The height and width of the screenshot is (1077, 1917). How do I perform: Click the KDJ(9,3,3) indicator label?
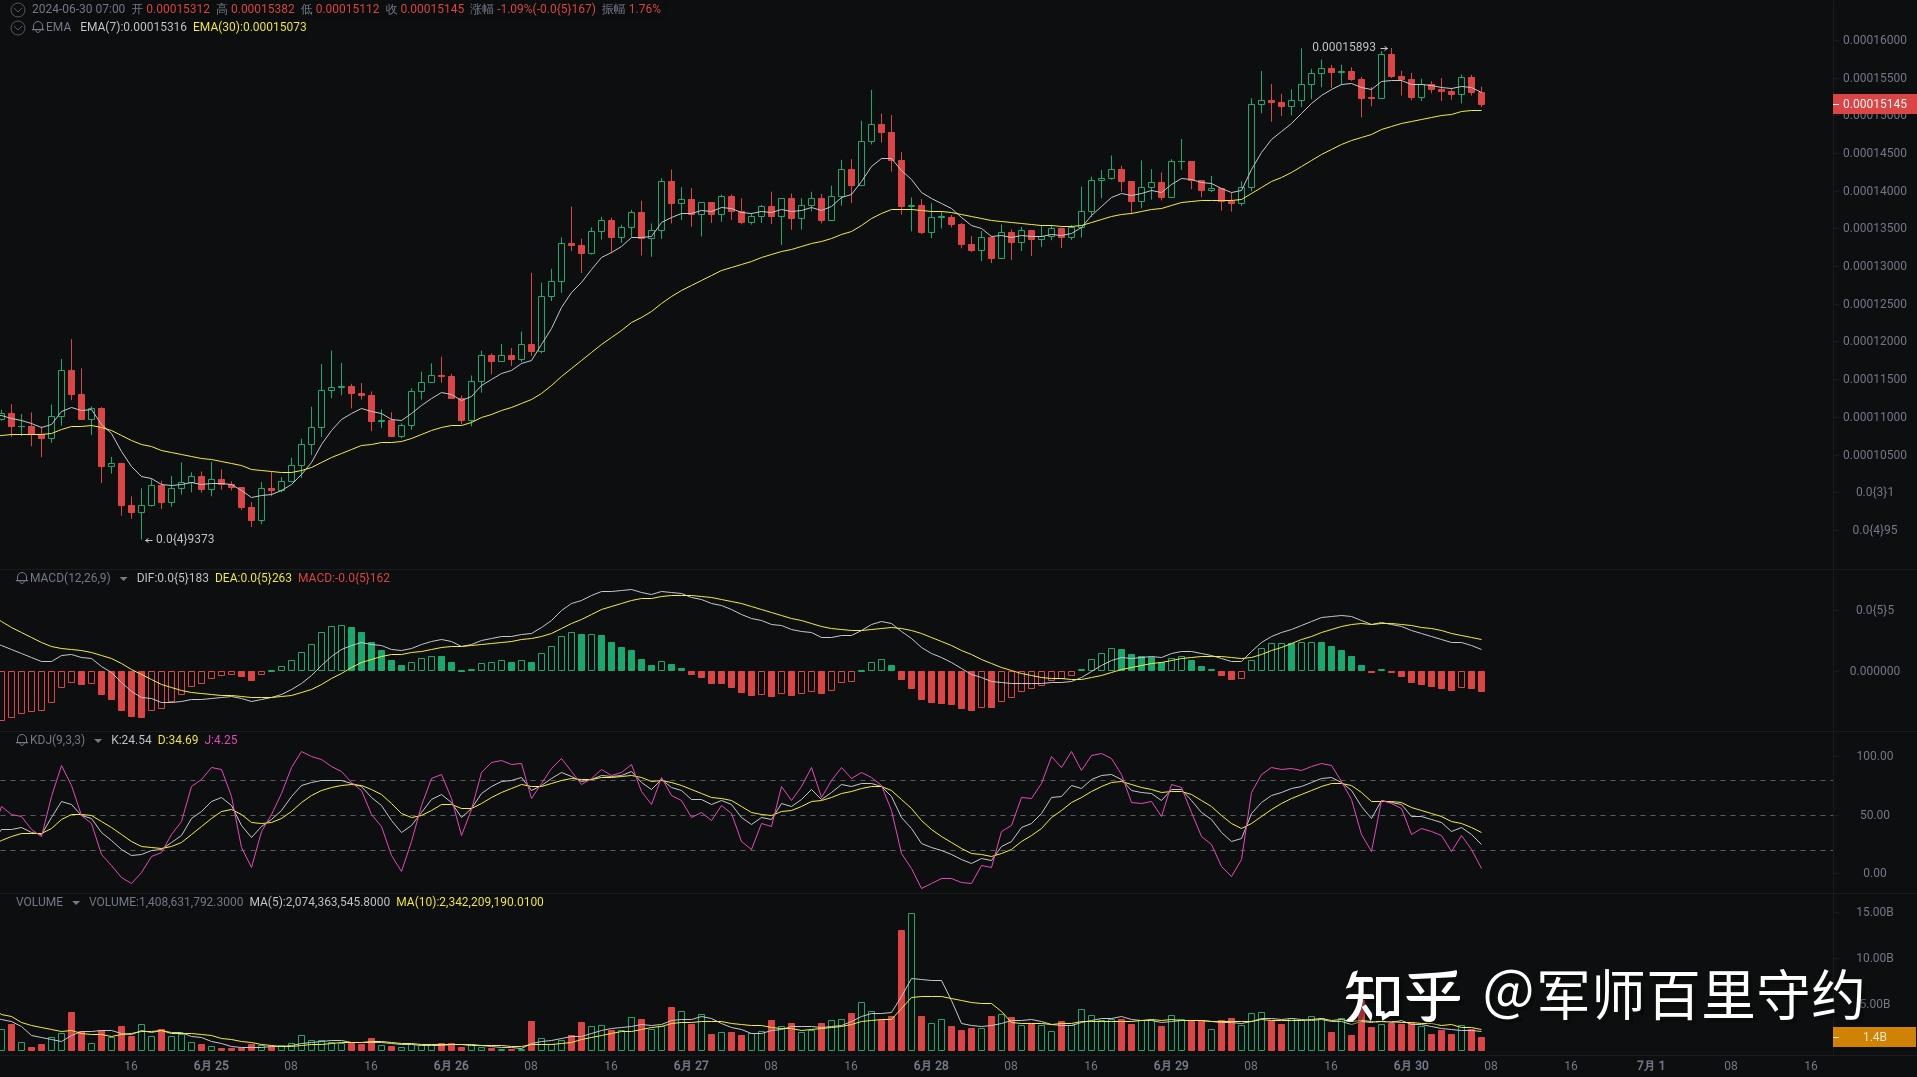(x=57, y=740)
